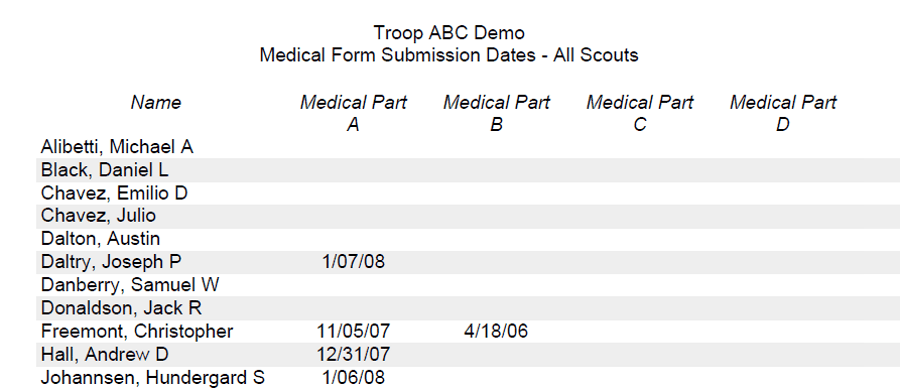Select the Chavez, Julio name
This screenshot has height=389, width=900.
point(98,216)
